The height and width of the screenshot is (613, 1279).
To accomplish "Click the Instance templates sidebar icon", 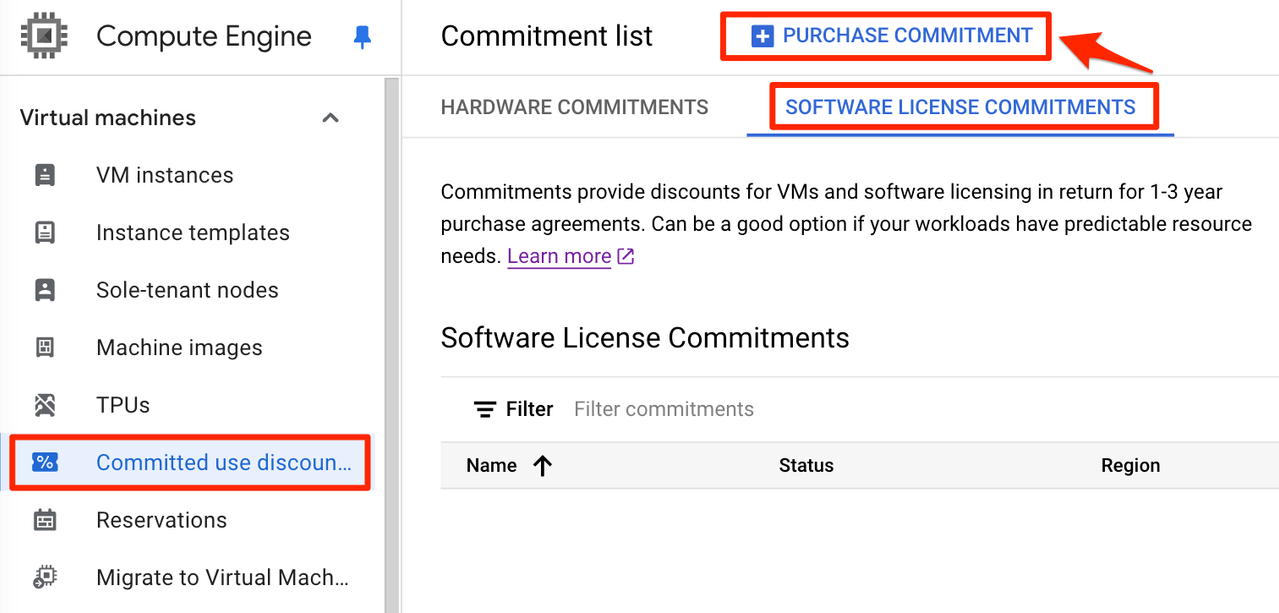I will [x=45, y=233].
